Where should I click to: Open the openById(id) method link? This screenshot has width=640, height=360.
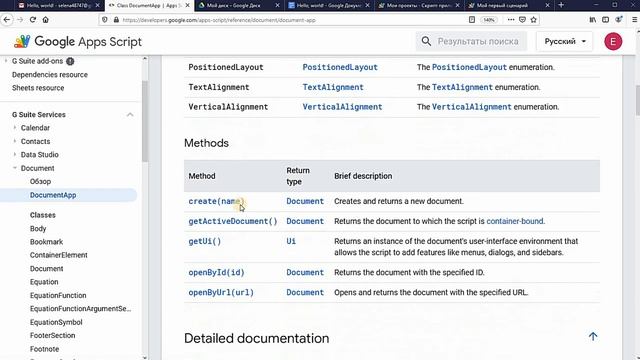[216, 272]
